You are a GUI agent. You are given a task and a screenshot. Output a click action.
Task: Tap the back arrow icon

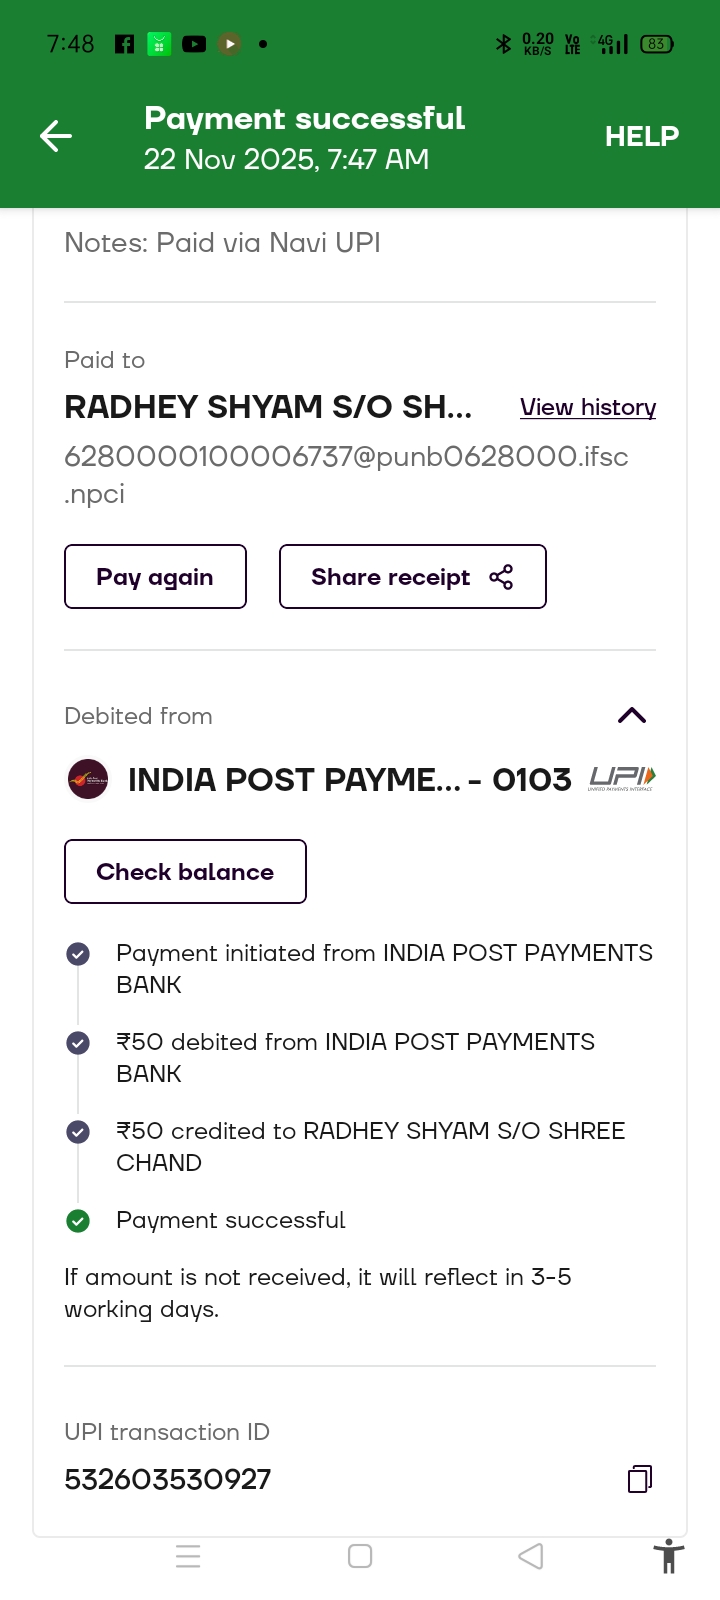(56, 136)
